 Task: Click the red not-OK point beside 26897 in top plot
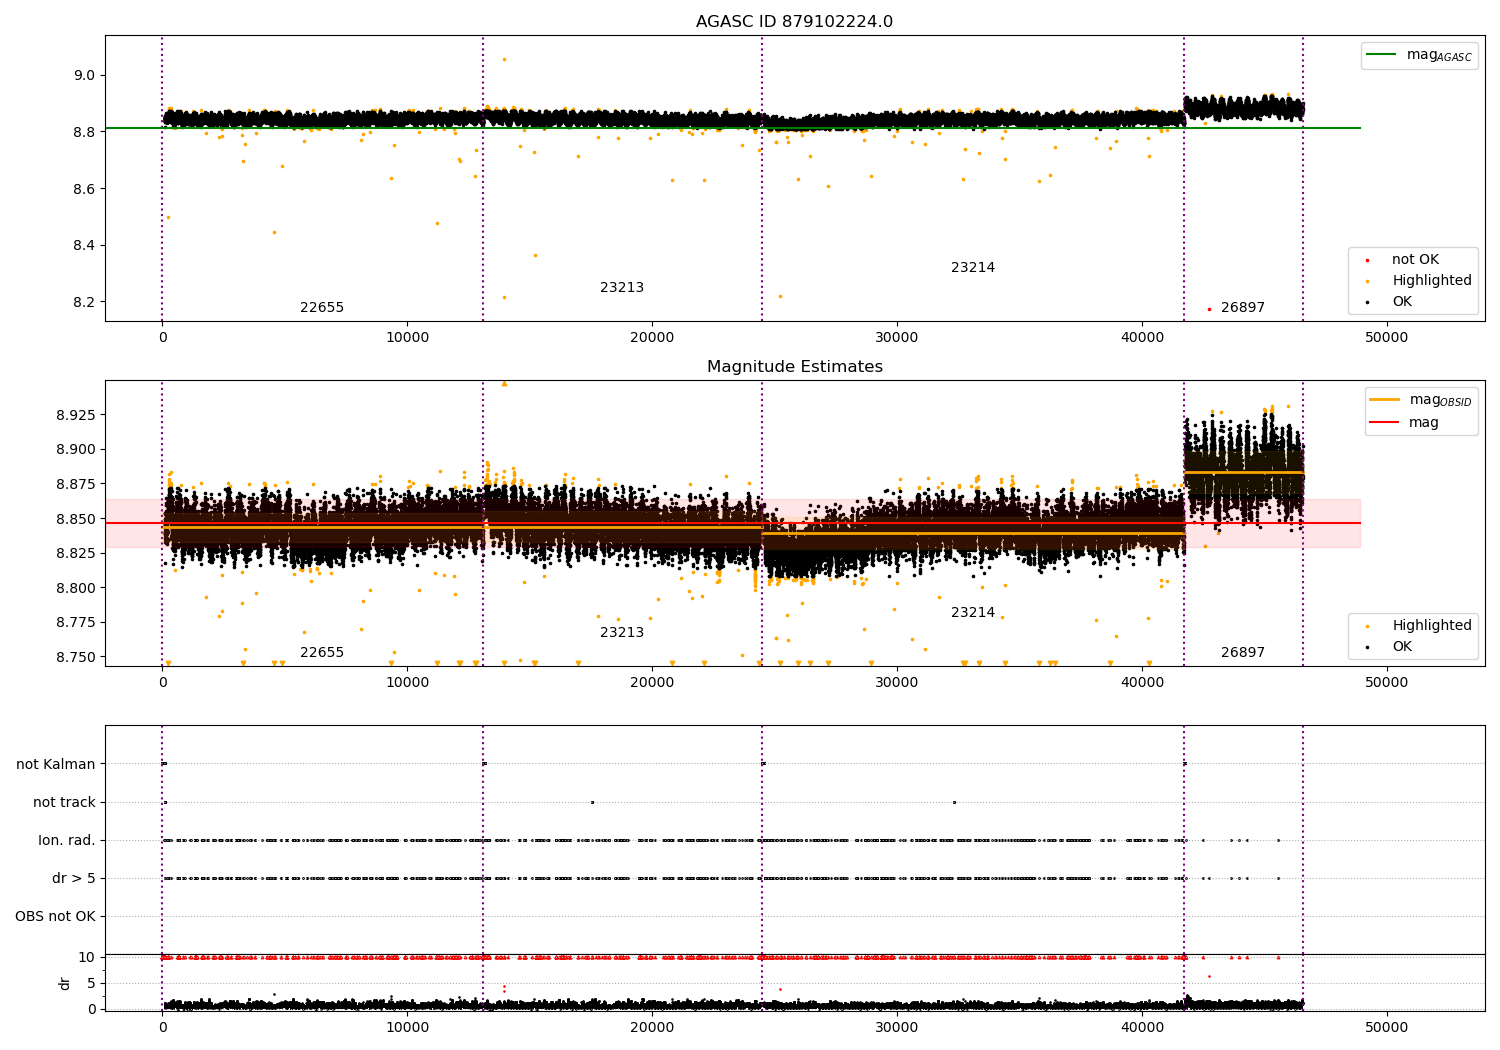(x=1209, y=309)
